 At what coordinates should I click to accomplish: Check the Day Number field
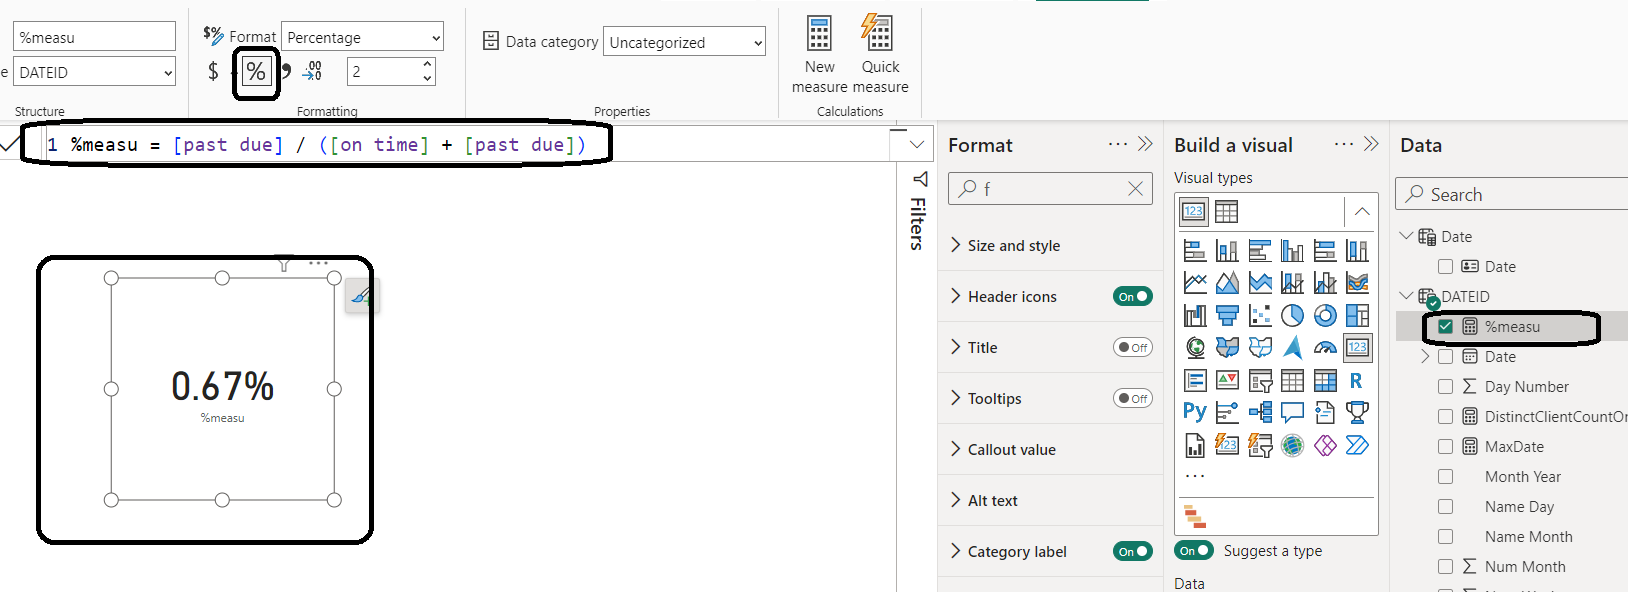click(x=1445, y=386)
